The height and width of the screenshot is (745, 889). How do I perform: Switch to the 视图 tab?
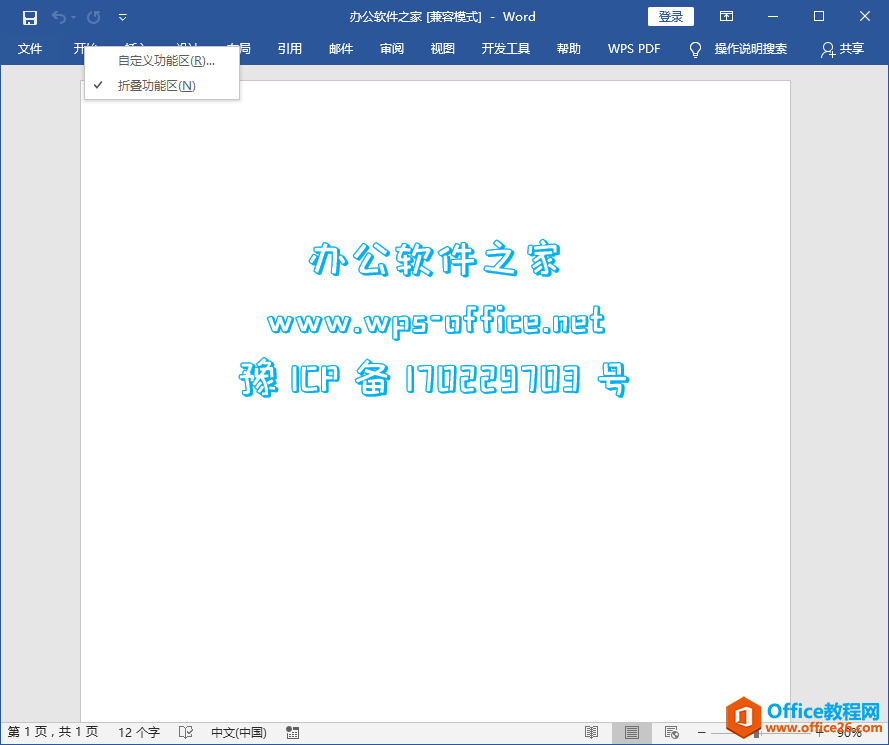[x=443, y=49]
